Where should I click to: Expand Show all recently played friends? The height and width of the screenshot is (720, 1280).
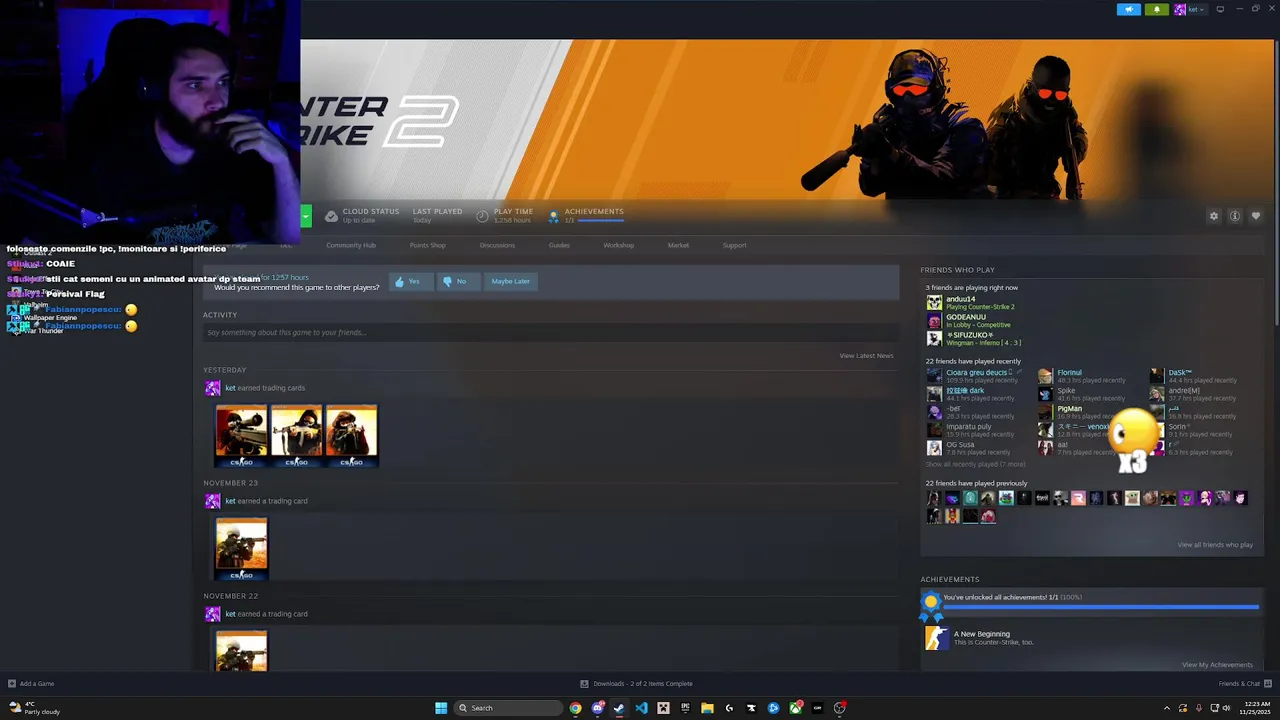pos(975,464)
